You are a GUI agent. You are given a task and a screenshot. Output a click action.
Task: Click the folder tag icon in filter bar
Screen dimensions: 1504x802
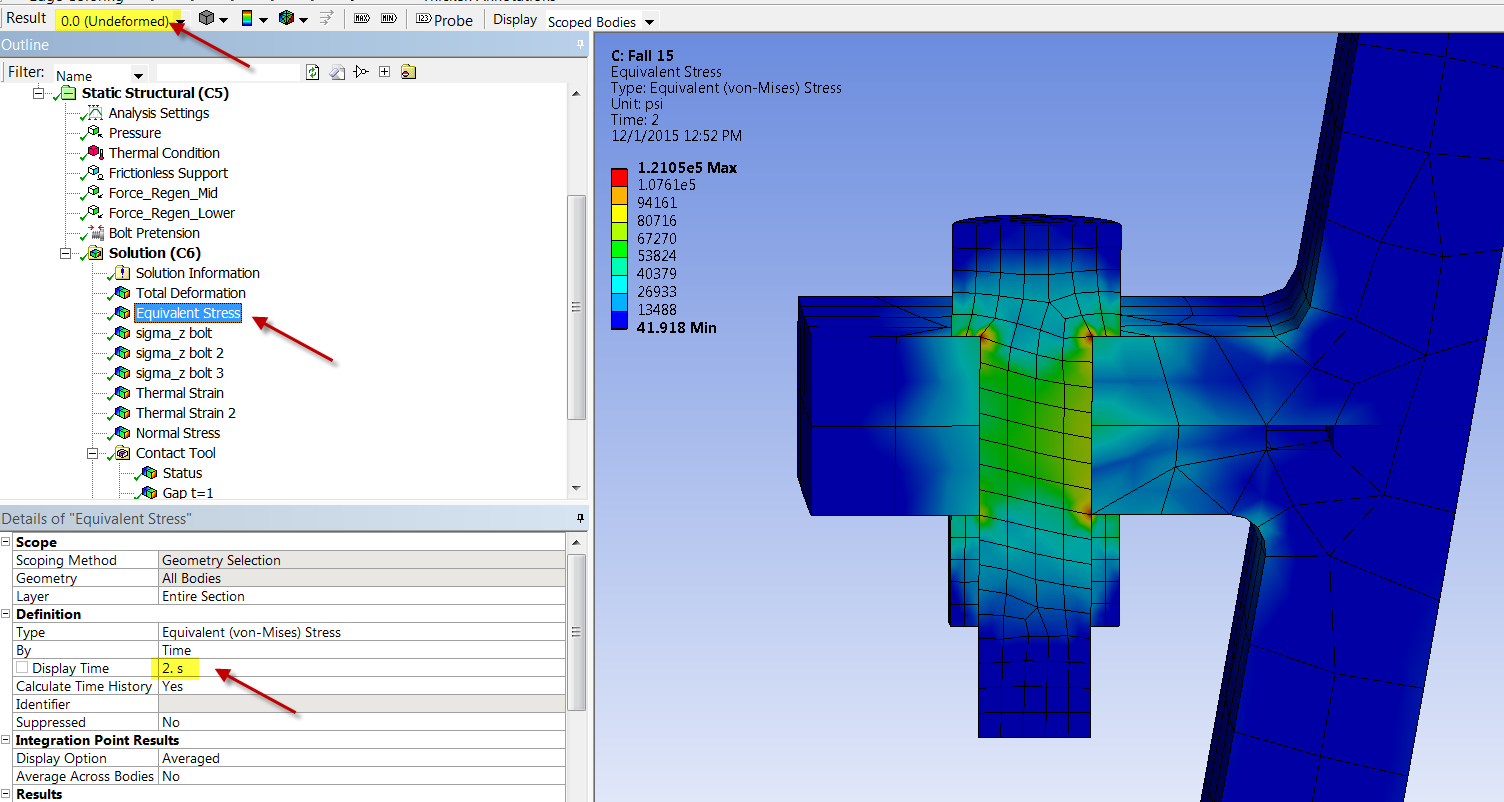pos(408,72)
